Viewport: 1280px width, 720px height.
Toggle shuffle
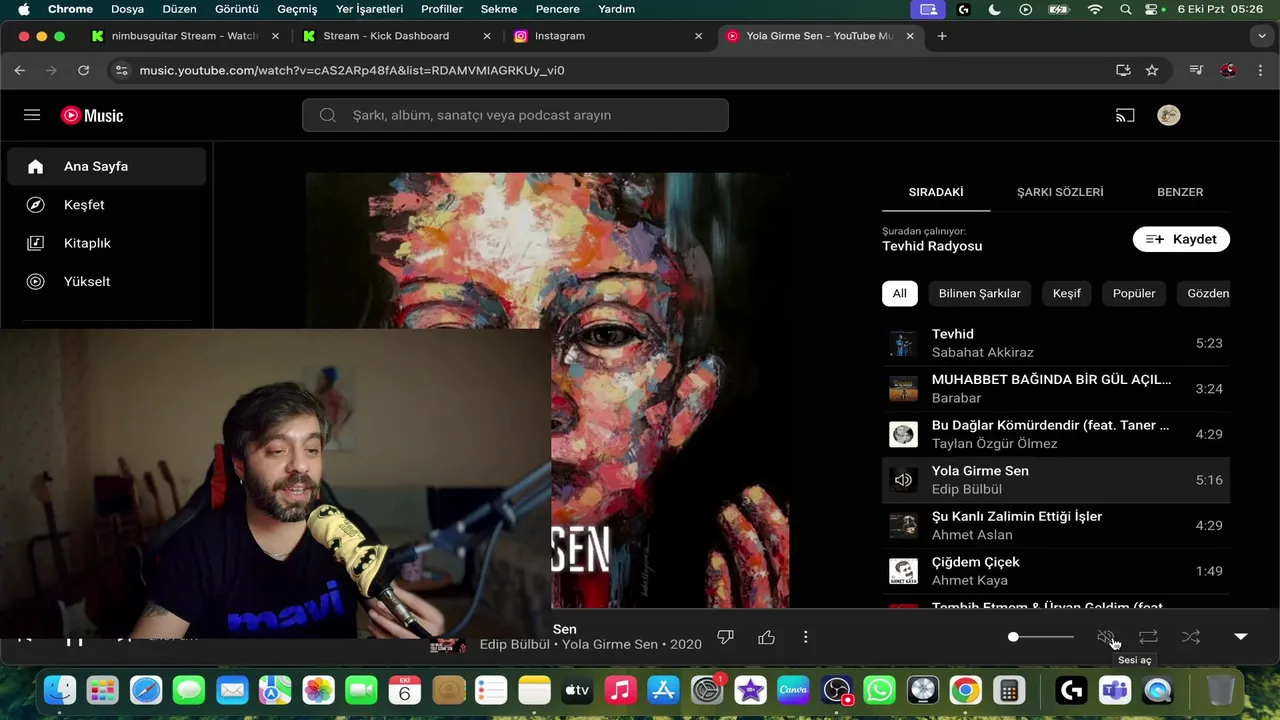(1190, 637)
